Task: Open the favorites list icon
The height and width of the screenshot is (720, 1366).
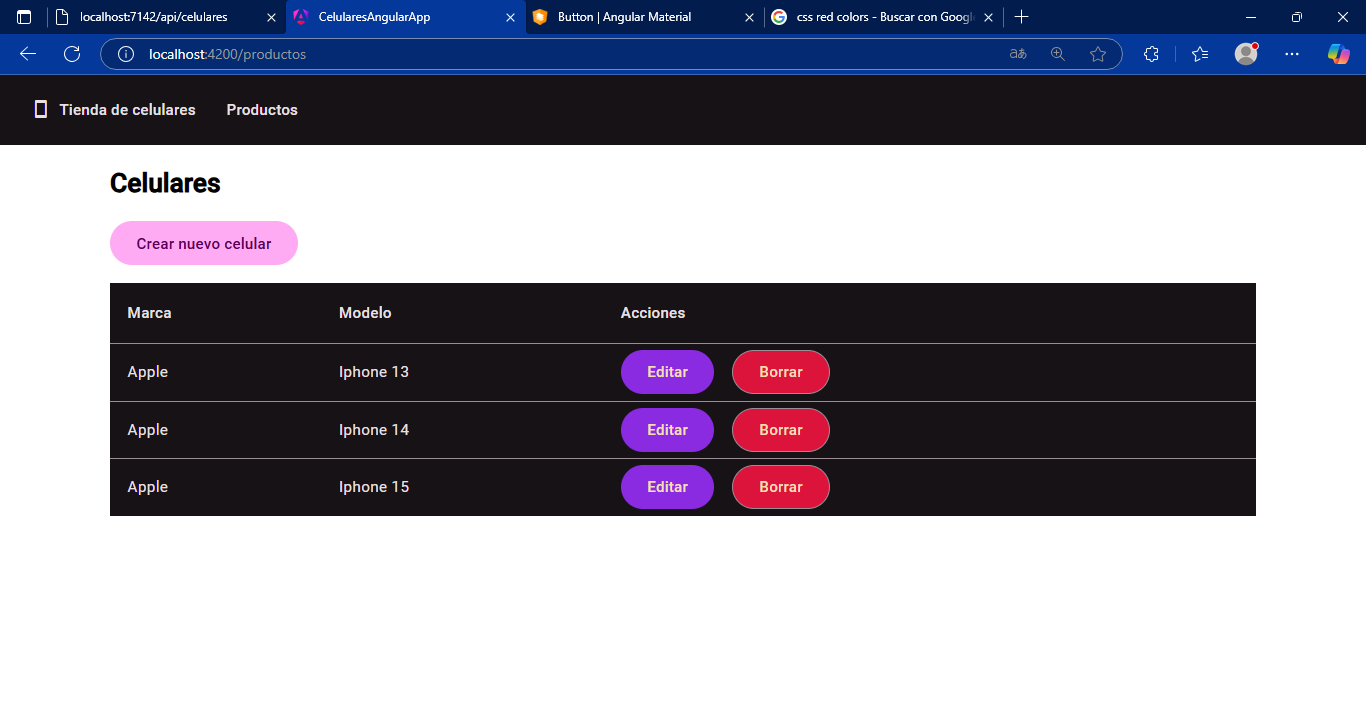Action: click(x=1201, y=54)
